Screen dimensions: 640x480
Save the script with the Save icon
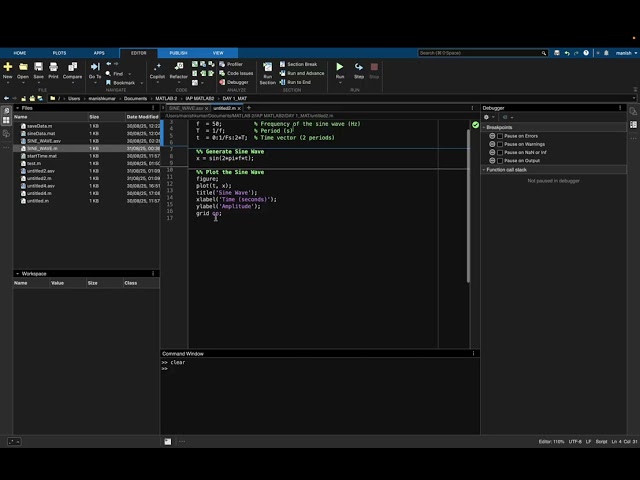[x=38, y=67]
